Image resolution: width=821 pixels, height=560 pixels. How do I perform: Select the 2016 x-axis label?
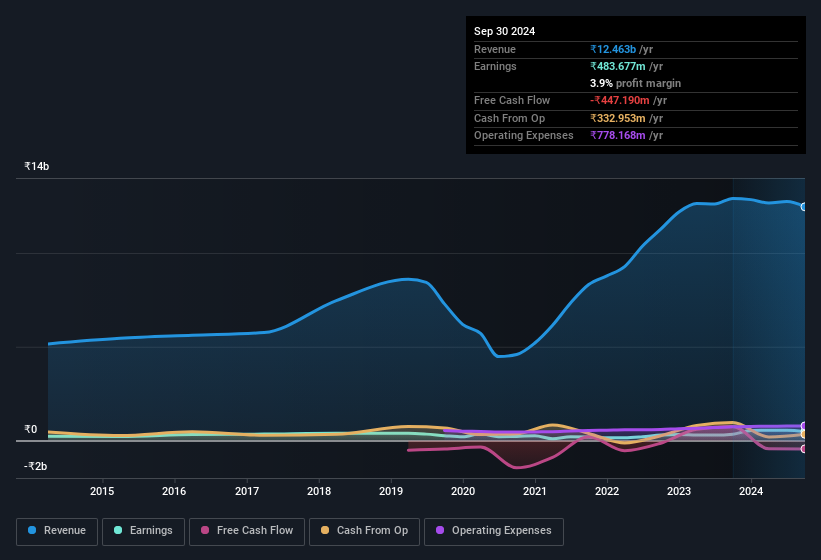pyautogui.click(x=174, y=491)
